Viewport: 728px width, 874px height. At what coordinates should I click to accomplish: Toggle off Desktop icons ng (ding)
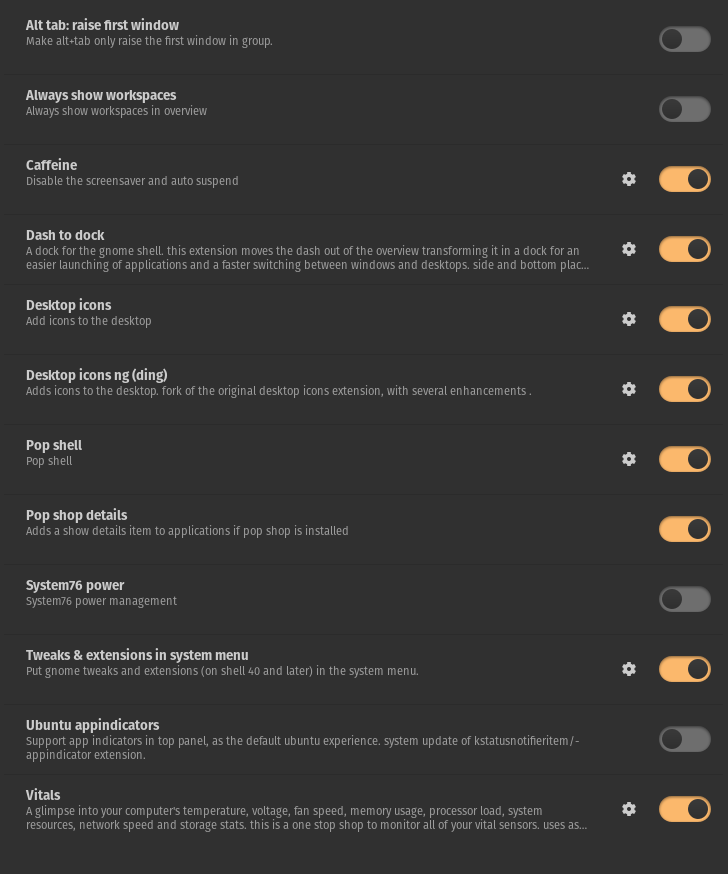click(x=684, y=389)
